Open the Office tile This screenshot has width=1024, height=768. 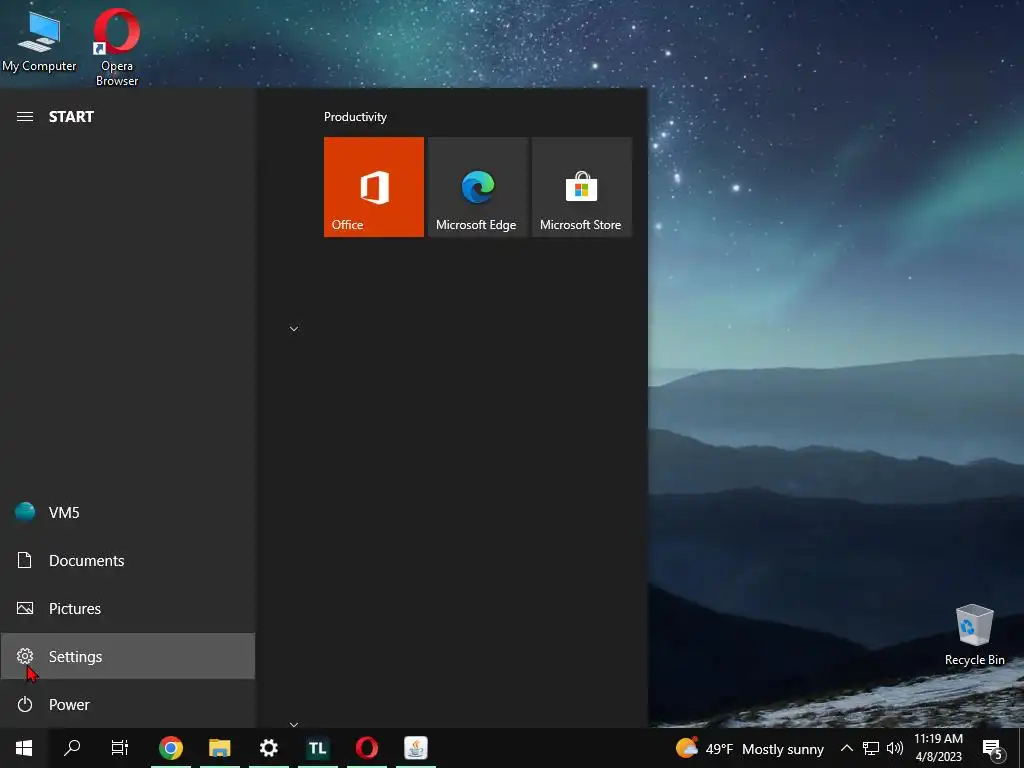click(x=374, y=187)
